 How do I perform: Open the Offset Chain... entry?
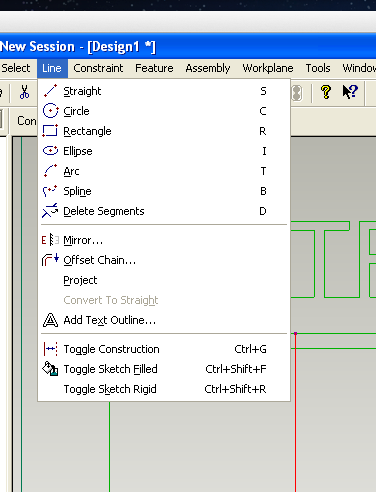point(164,260)
